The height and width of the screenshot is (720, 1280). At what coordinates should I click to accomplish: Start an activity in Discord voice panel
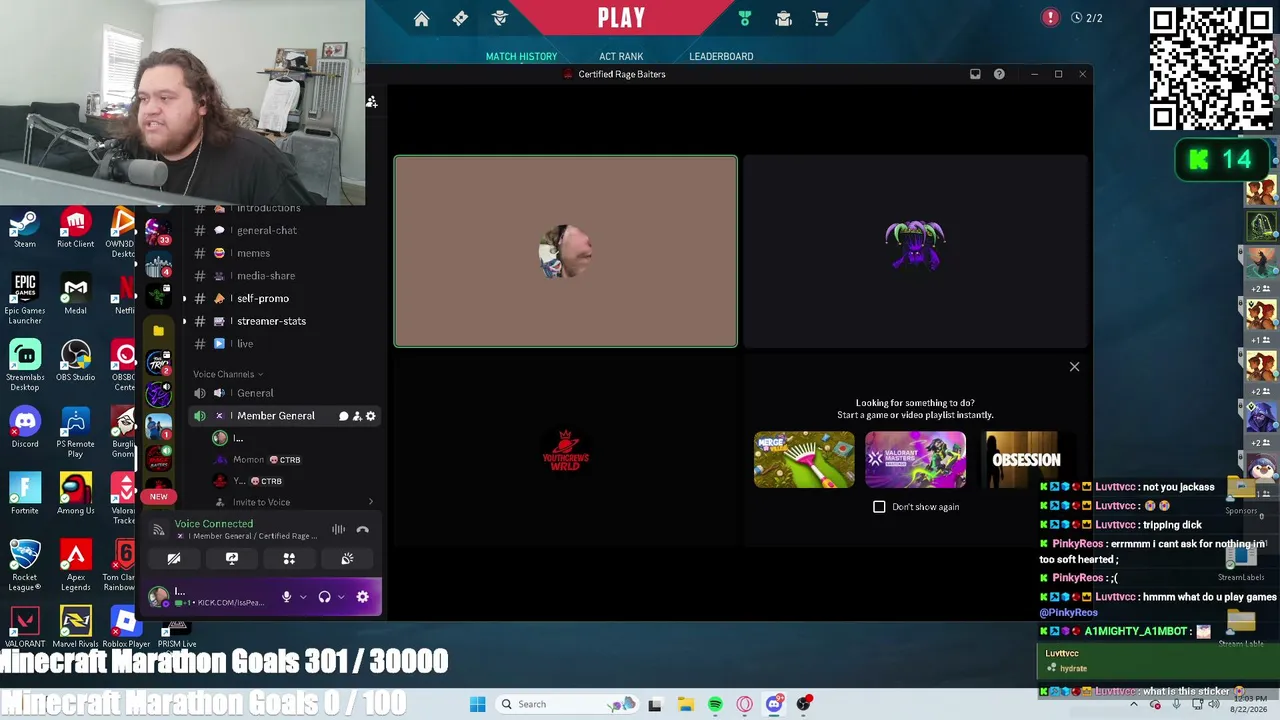pos(289,559)
